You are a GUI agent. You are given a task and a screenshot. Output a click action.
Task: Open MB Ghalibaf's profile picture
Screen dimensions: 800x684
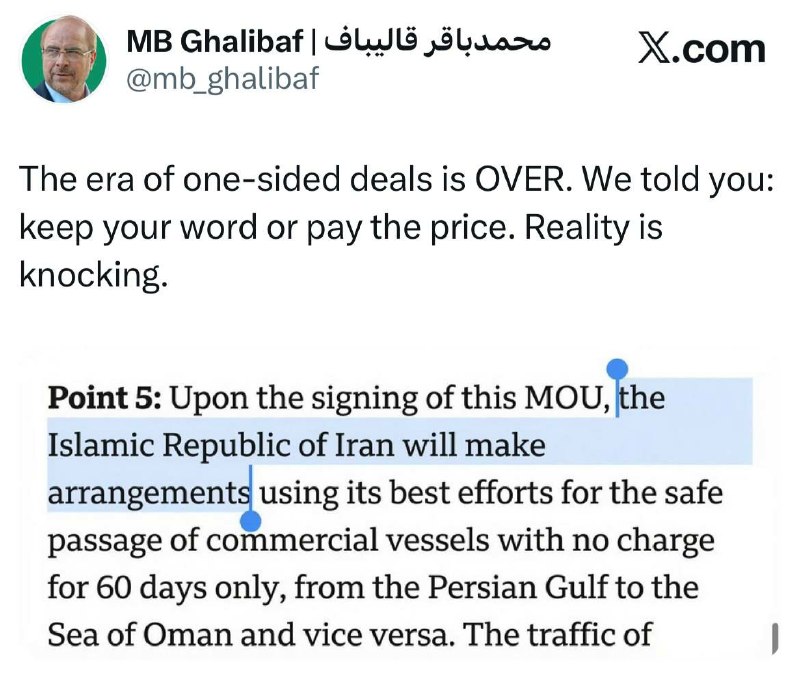[64, 61]
